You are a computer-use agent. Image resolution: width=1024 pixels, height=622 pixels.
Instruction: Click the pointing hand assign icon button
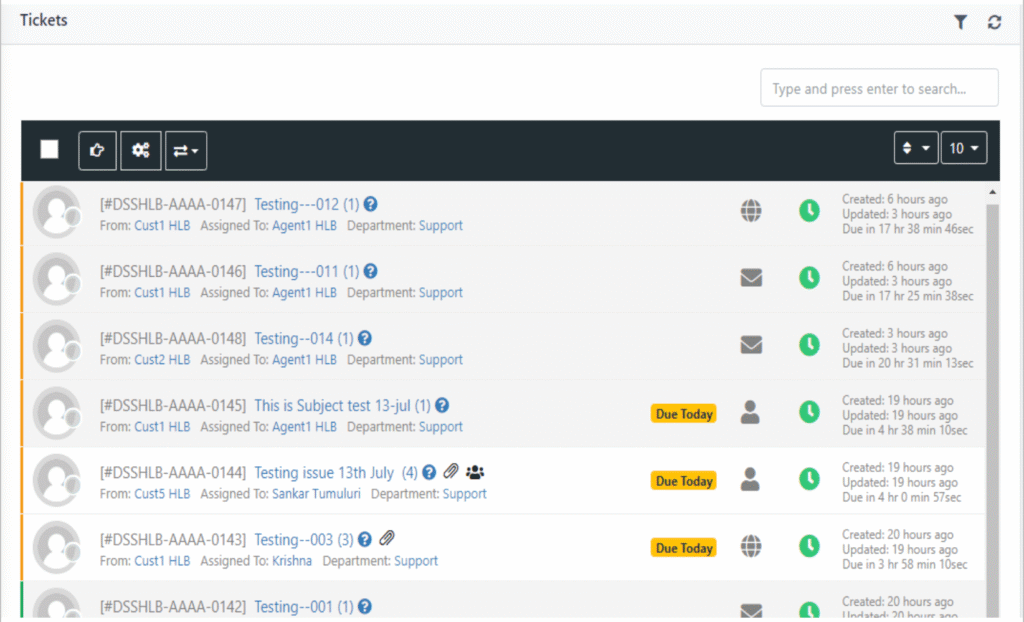(97, 150)
